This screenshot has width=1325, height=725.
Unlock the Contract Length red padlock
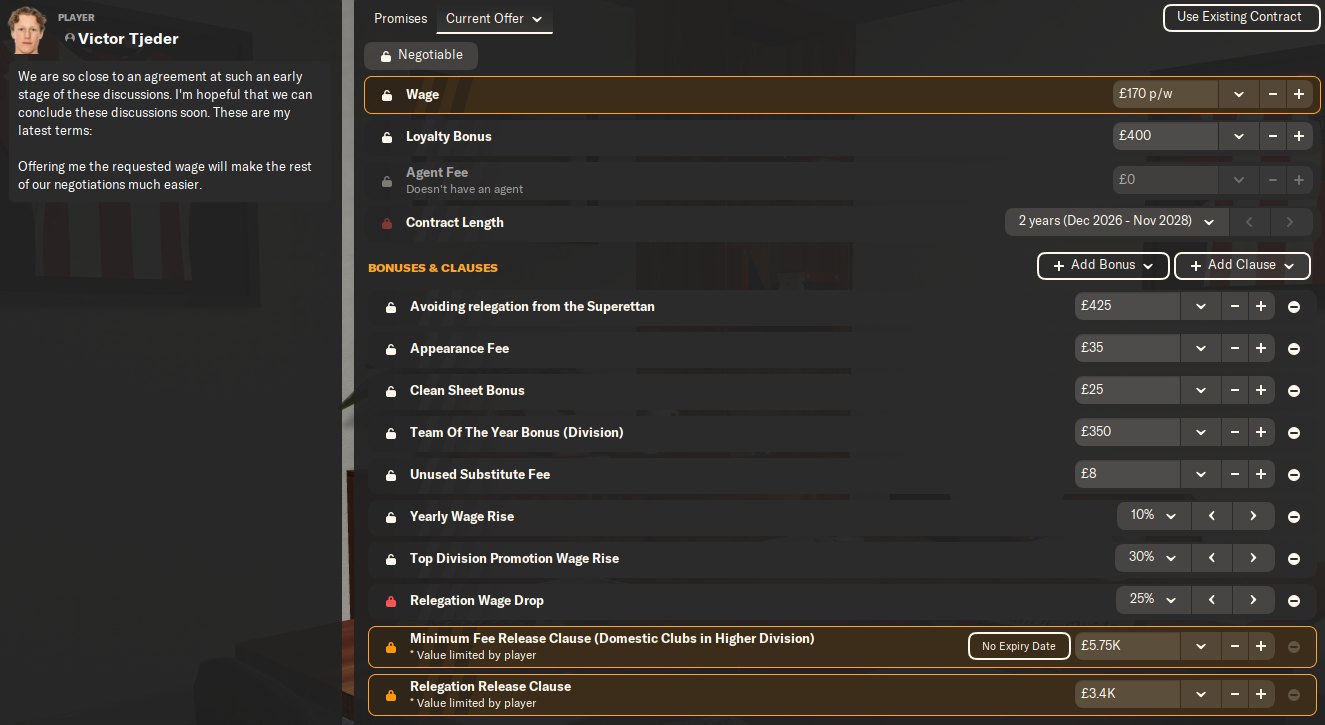click(x=387, y=223)
